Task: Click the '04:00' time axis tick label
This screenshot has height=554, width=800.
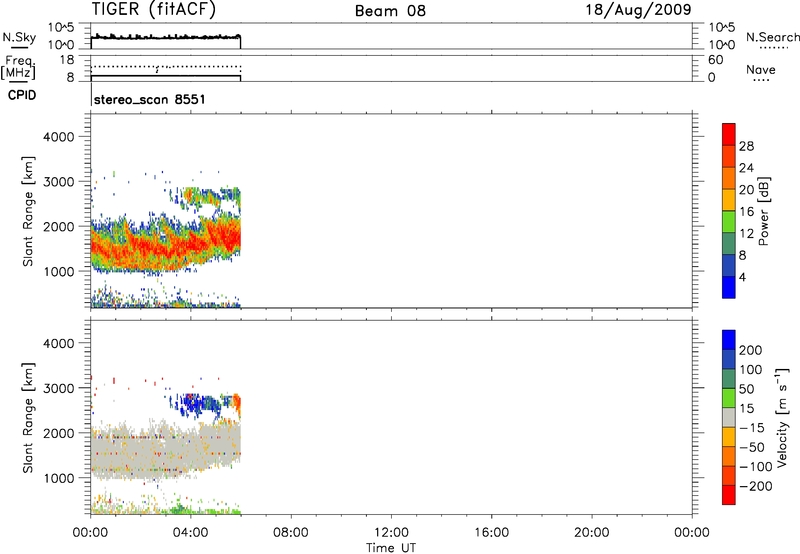Action: coord(190,533)
